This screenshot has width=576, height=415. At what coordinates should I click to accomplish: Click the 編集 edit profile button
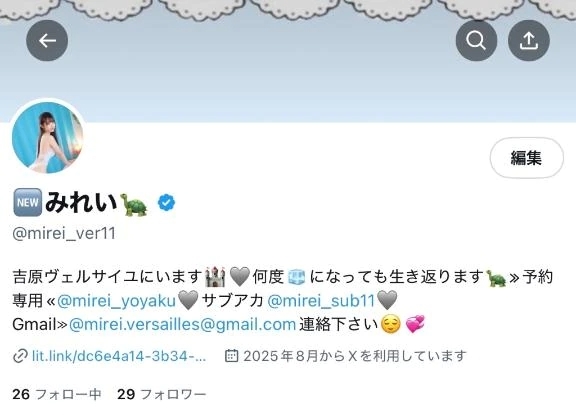tap(526, 158)
